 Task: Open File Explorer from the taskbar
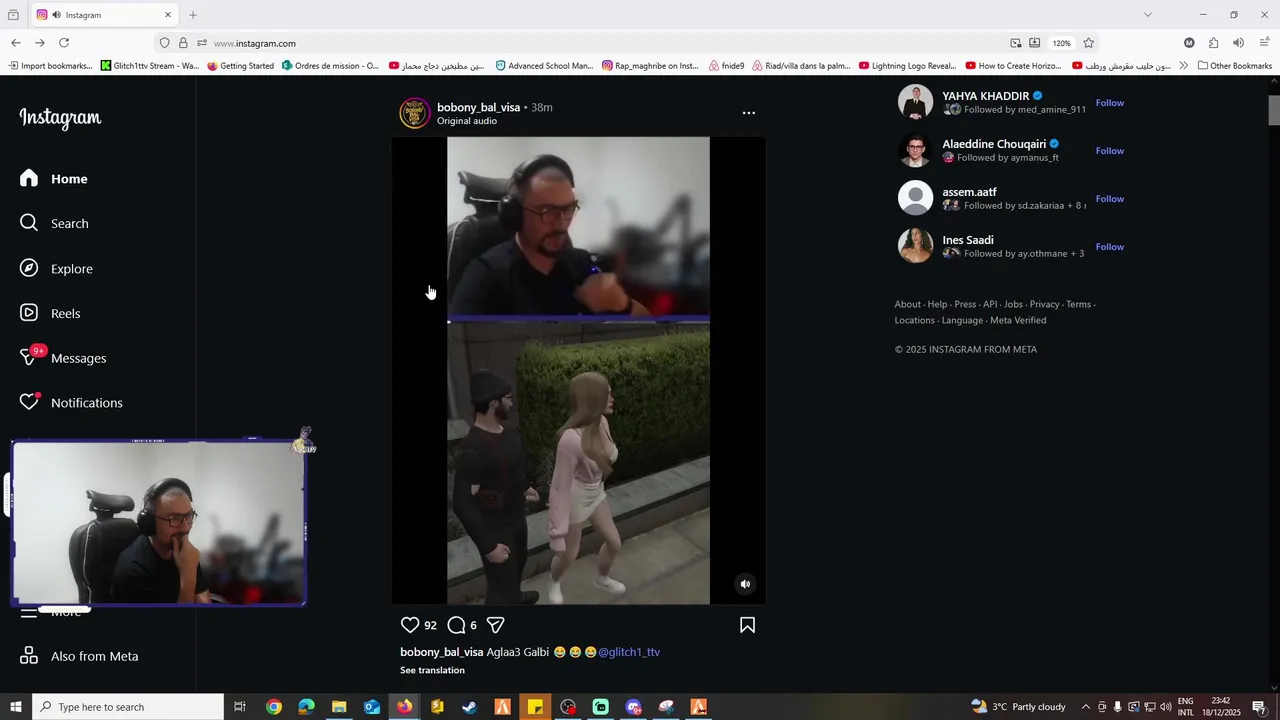339,707
